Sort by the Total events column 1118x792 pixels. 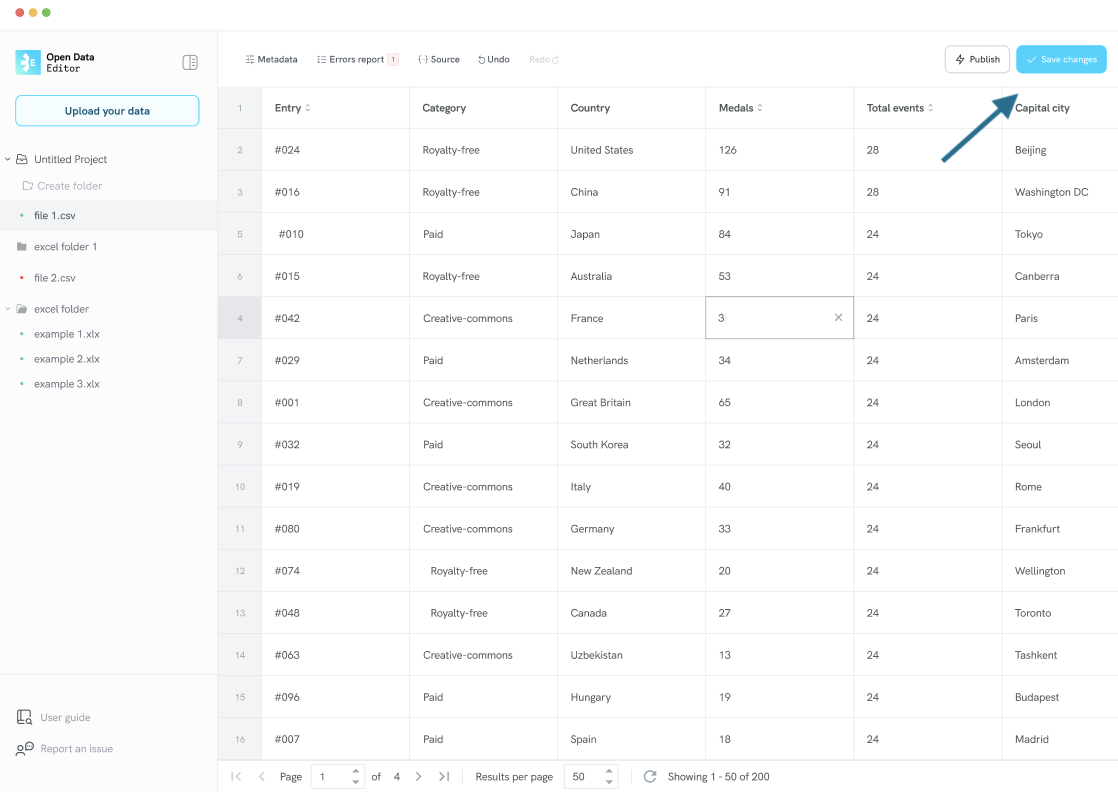click(930, 108)
